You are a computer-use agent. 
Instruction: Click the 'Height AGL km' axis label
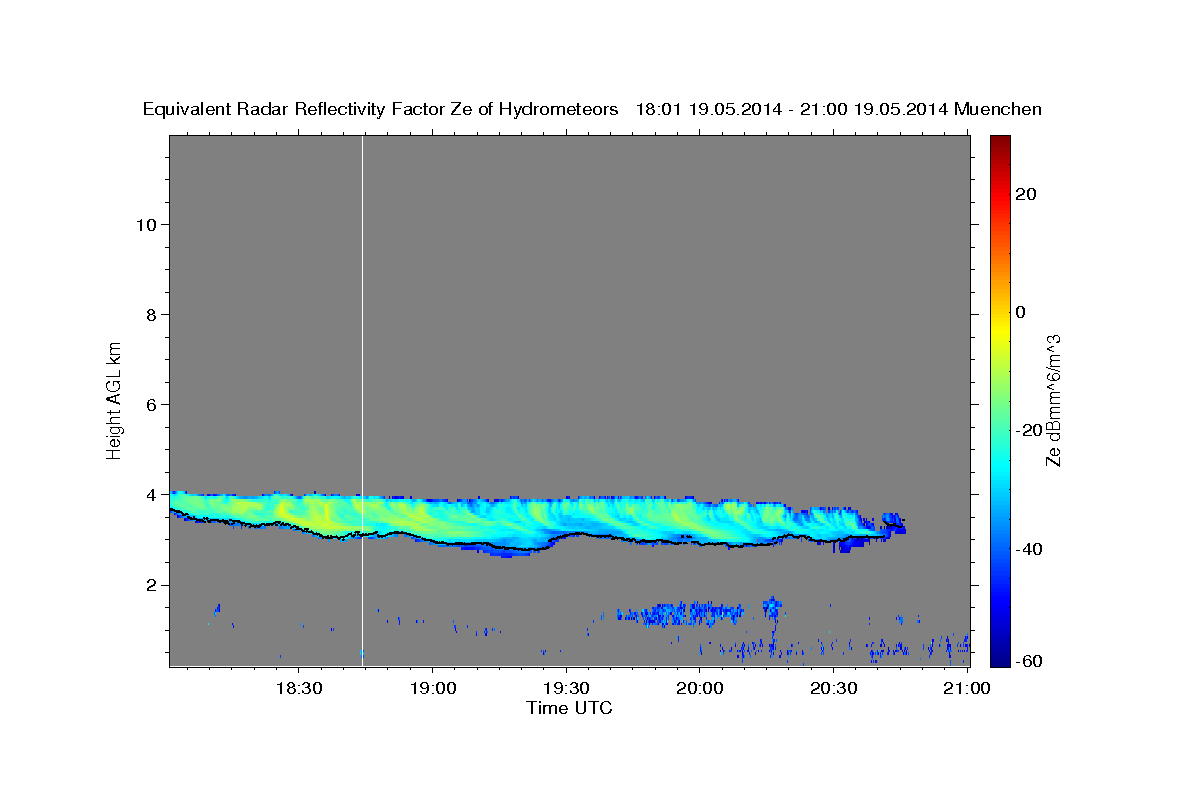pos(114,399)
